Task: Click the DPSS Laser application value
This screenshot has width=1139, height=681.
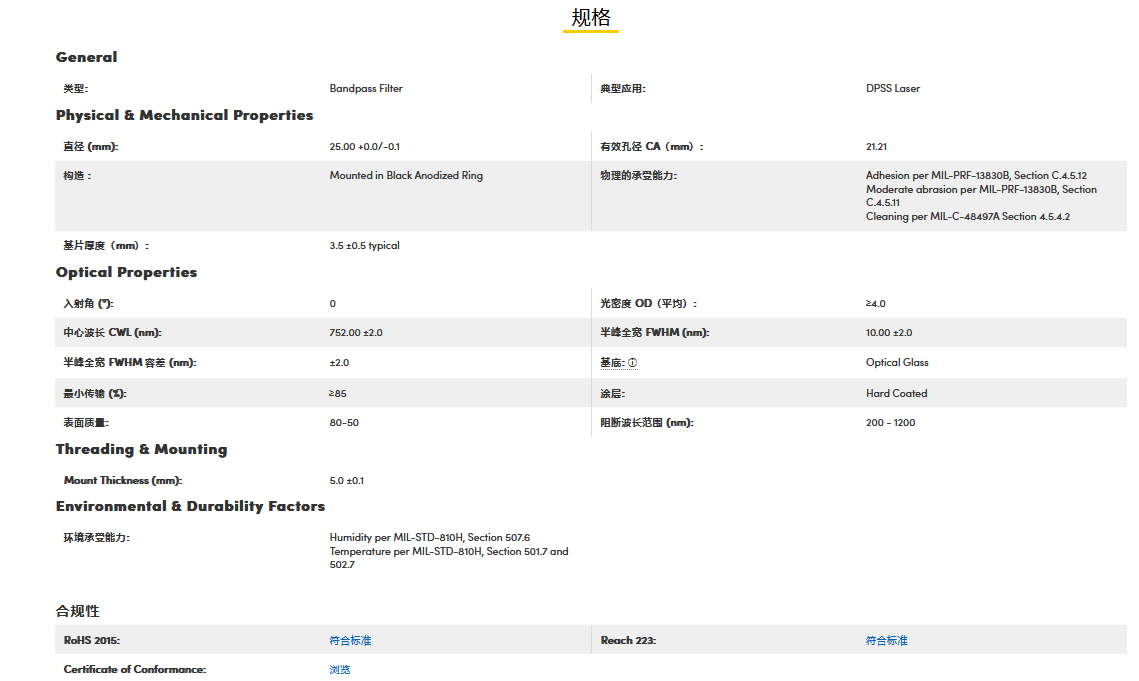Action: [x=892, y=89]
